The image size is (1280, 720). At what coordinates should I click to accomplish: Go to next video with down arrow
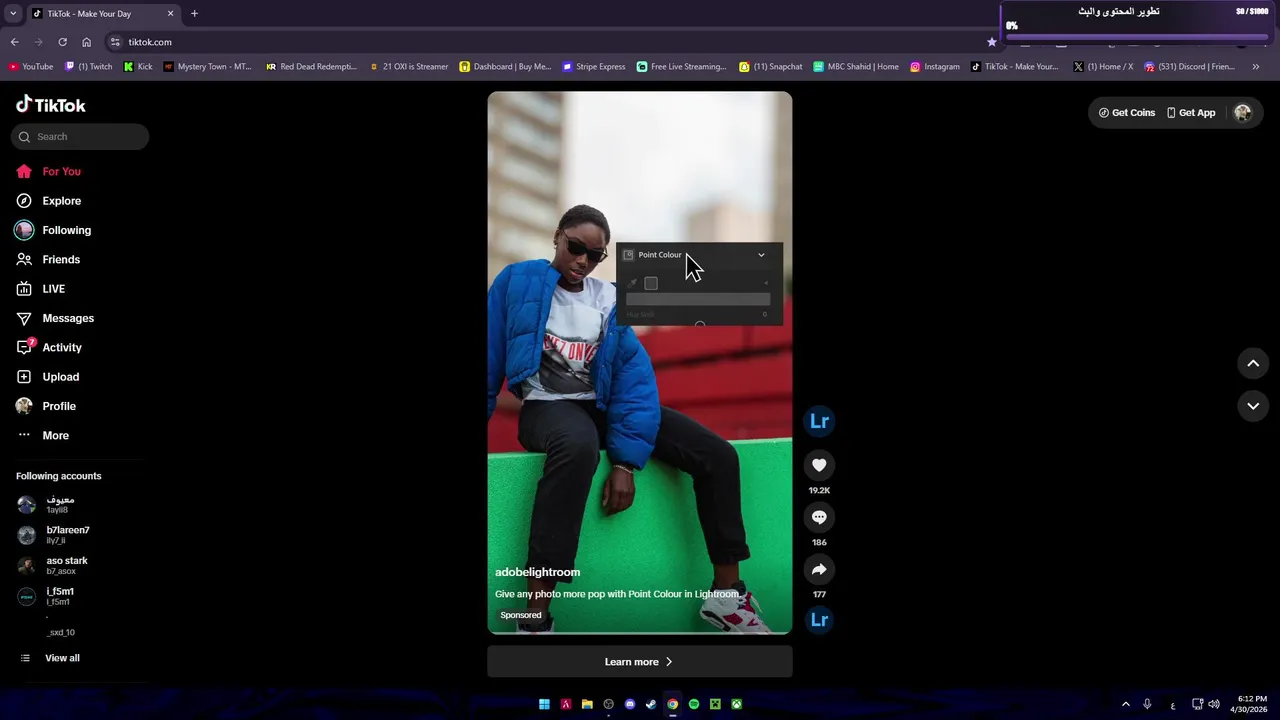pyautogui.click(x=1253, y=406)
